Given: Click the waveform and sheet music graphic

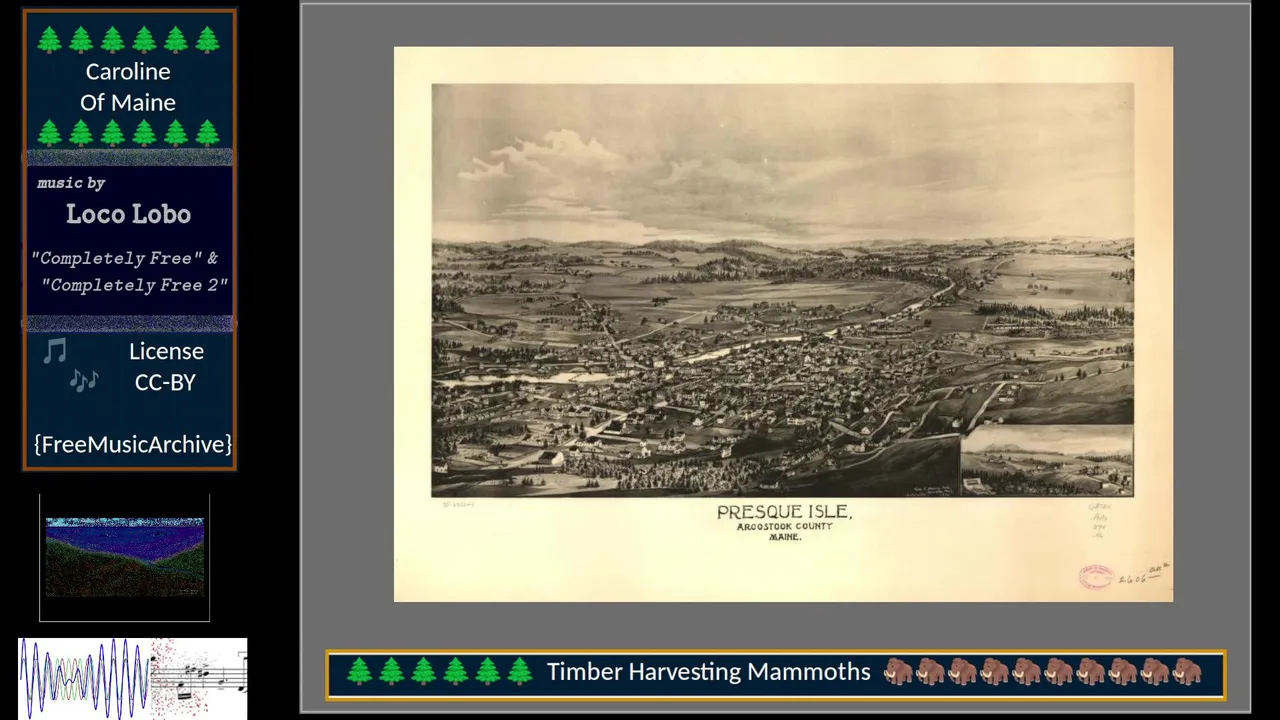Looking at the screenshot, I should pyautogui.click(x=133, y=678).
